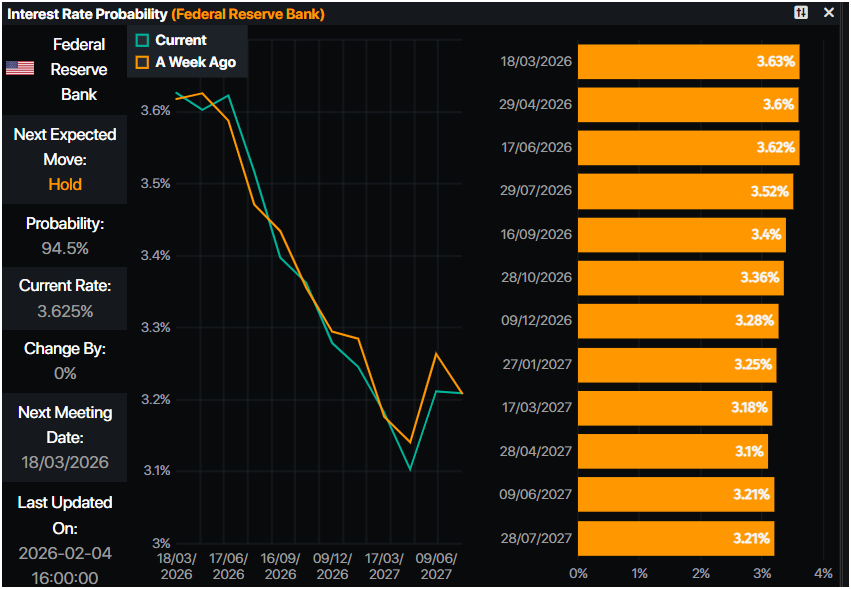Click the 3.625% current rate field
The height and width of the screenshot is (589, 851).
65,311
